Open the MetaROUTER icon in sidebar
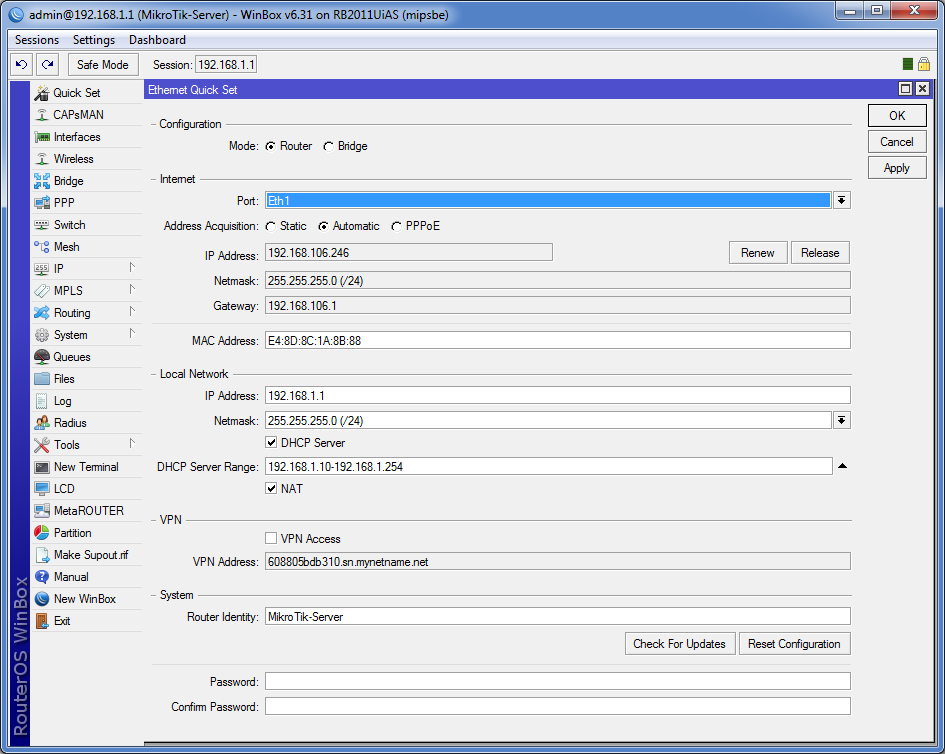This screenshot has height=754, width=945. coord(42,511)
